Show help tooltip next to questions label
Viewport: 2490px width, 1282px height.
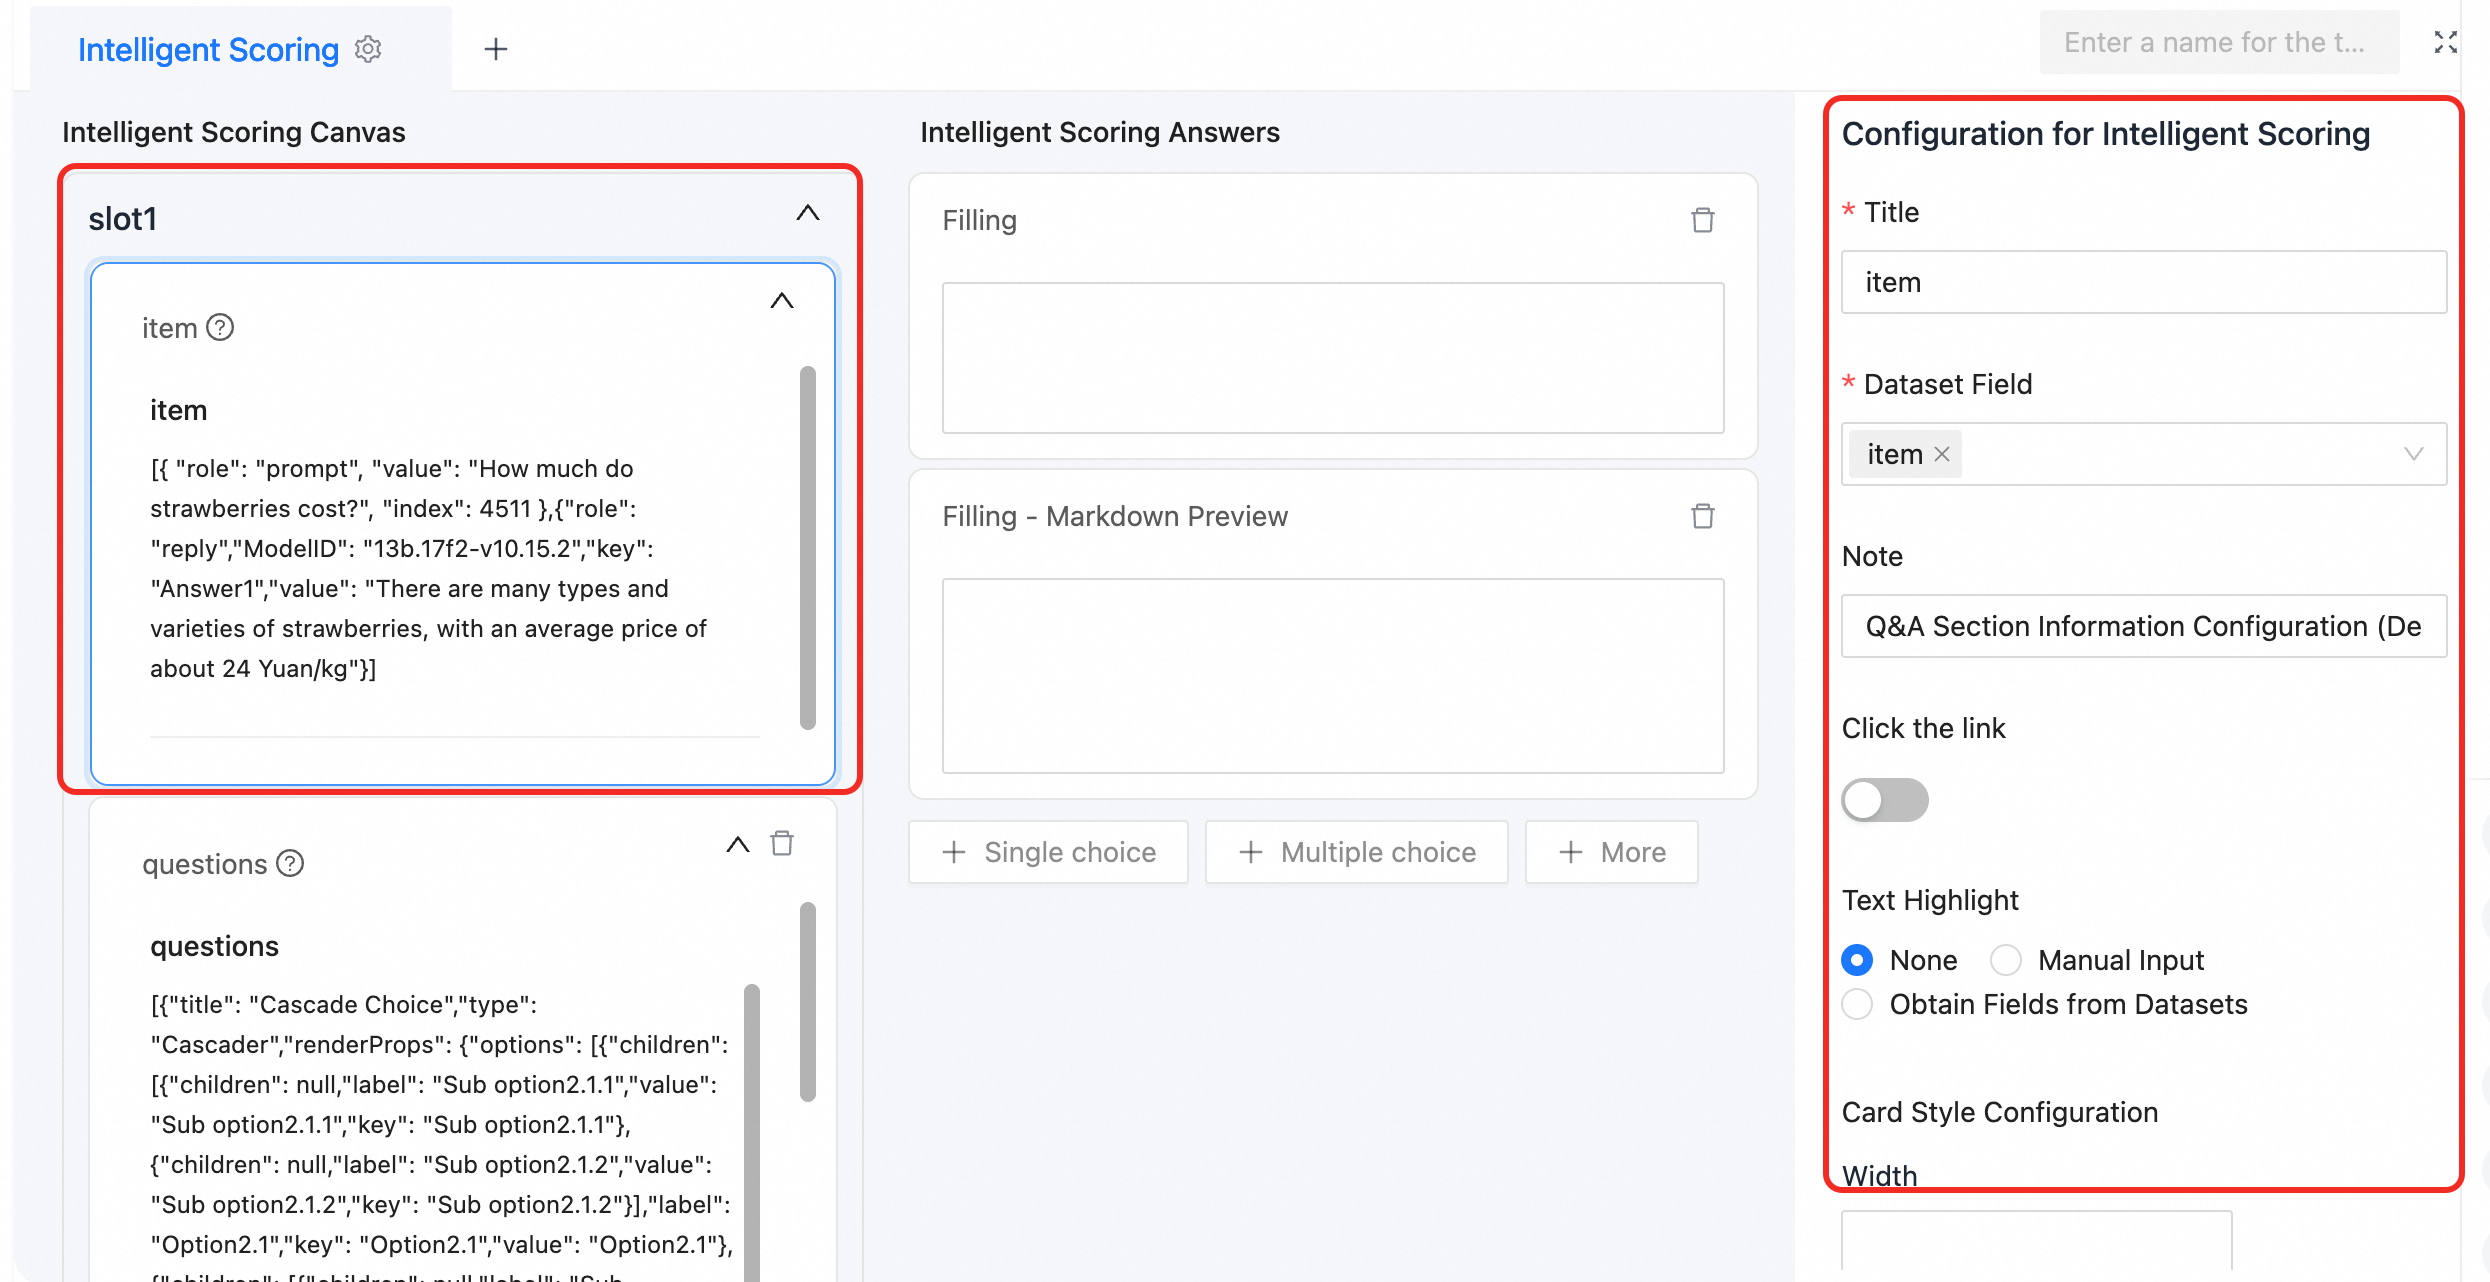(x=290, y=863)
